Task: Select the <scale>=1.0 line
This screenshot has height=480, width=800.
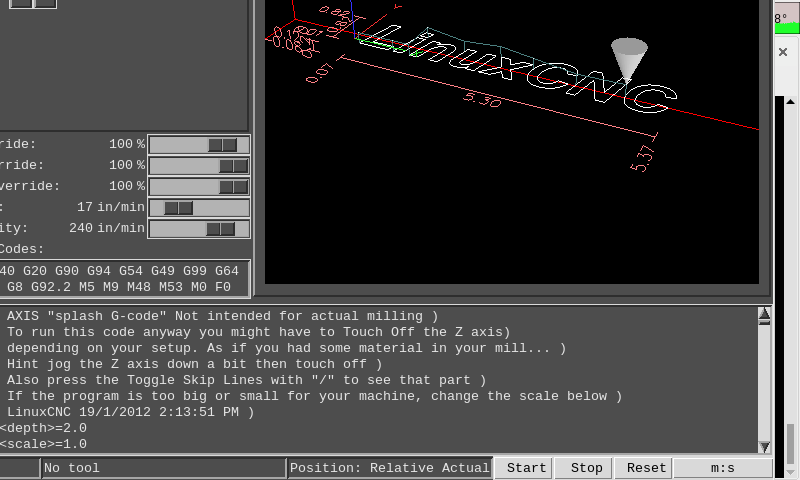Action: tap(43, 444)
